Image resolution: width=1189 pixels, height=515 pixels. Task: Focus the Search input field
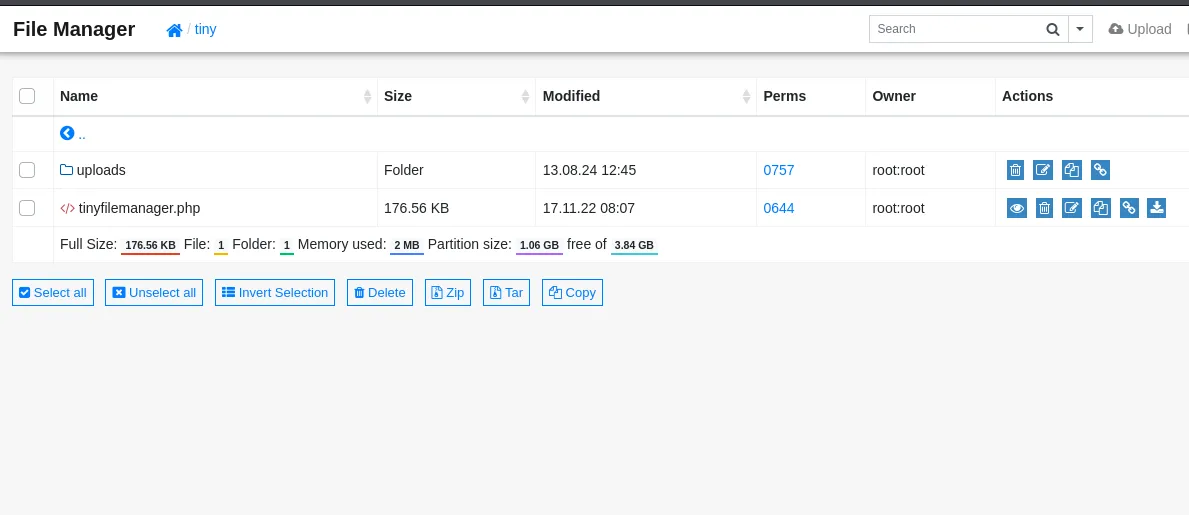(x=957, y=29)
